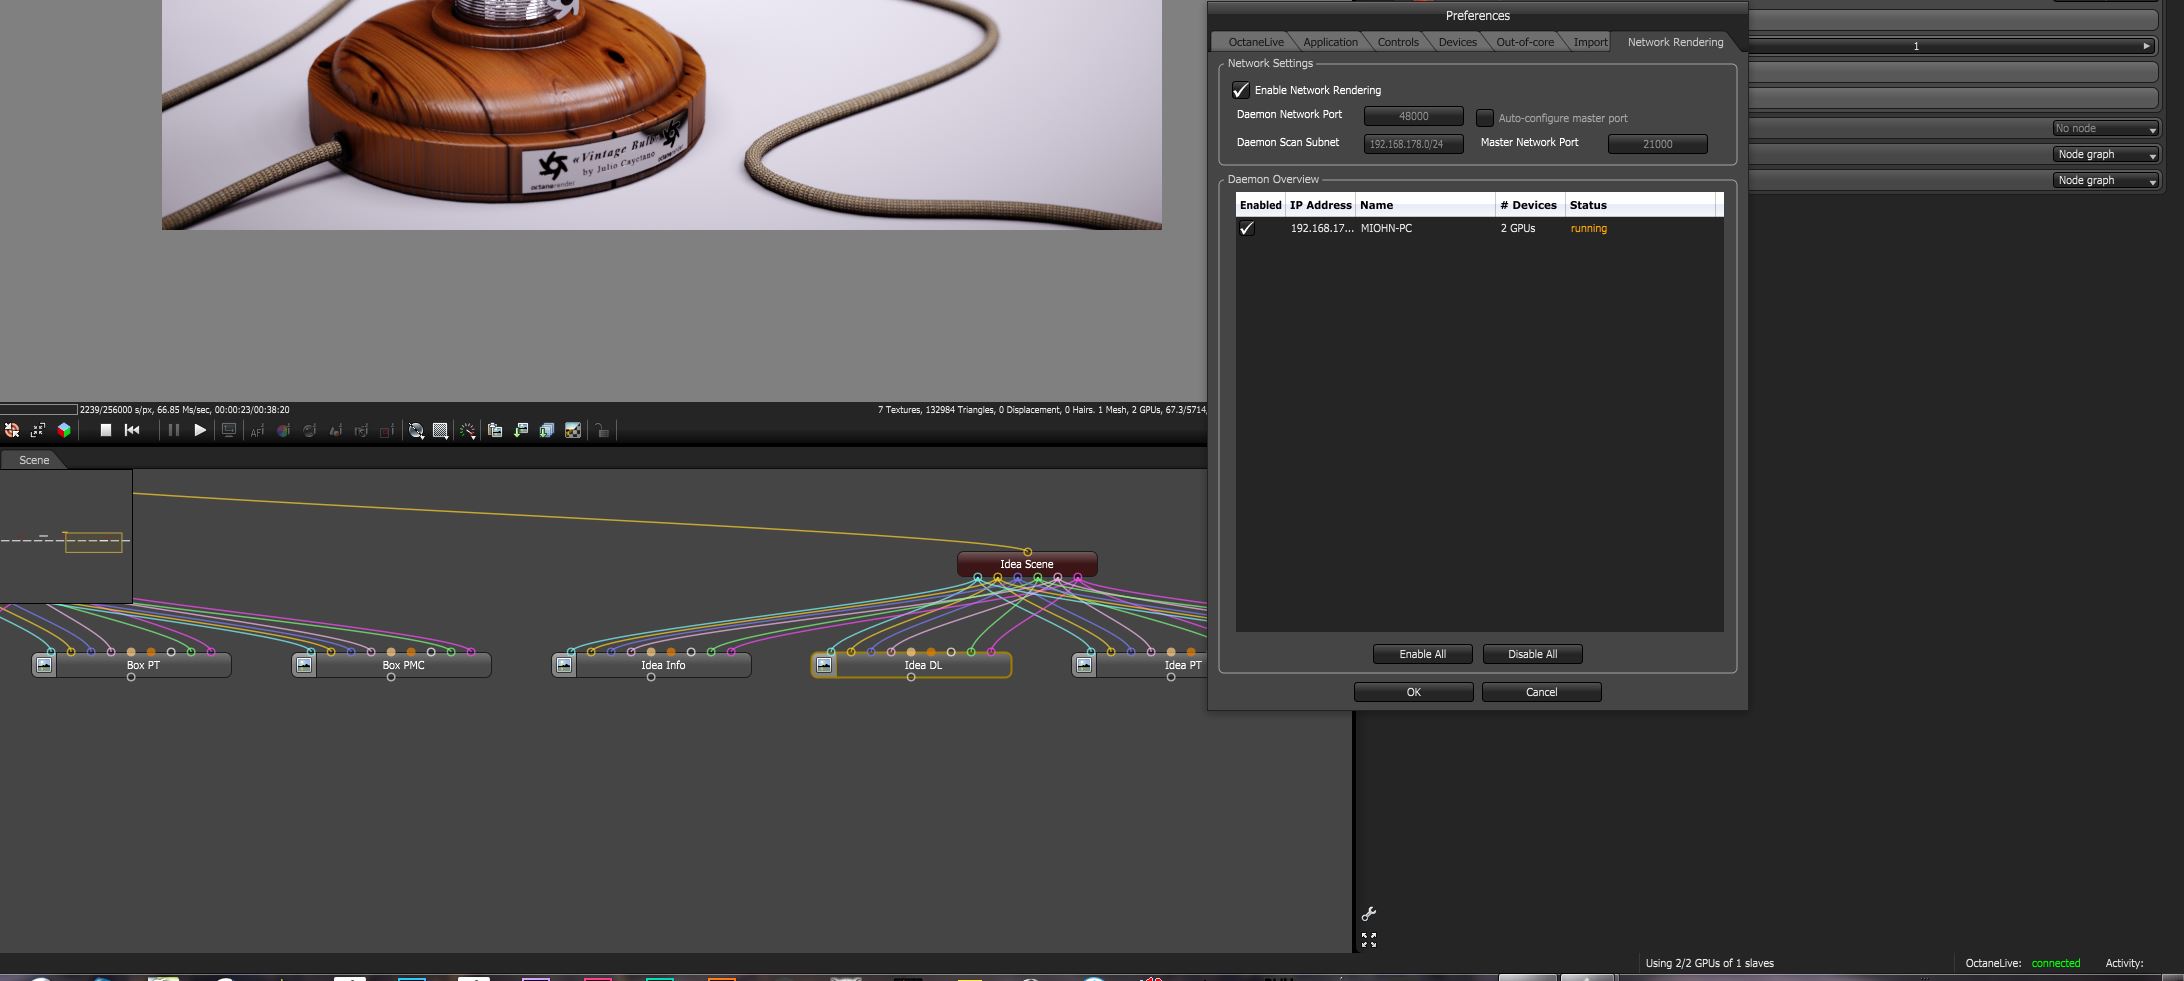Image resolution: width=2184 pixels, height=981 pixels.
Task: Switch to the Devices preferences tab
Action: 1458,42
